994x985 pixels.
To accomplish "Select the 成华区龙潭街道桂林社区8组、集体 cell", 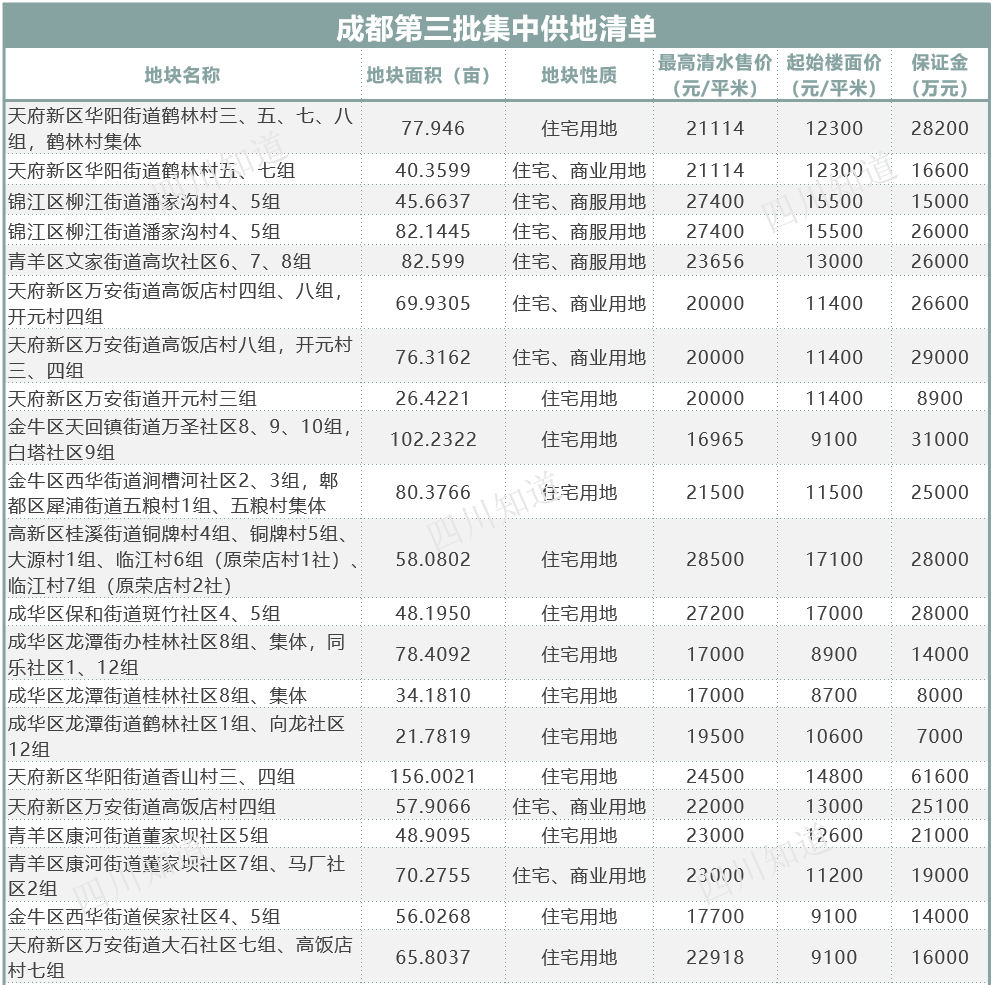I will coord(157,695).
